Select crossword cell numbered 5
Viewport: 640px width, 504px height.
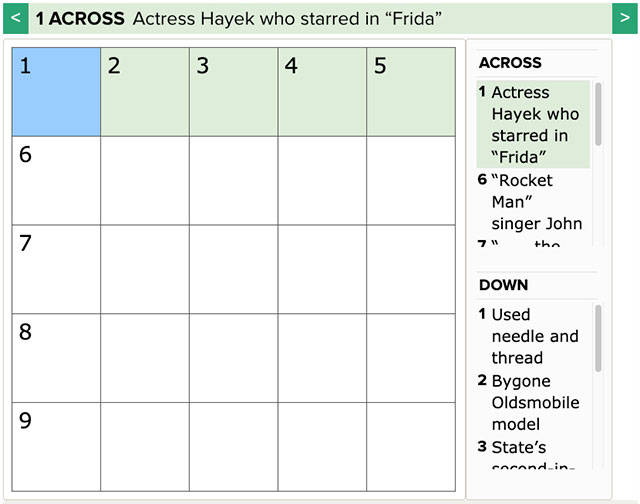(x=410, y=92)
